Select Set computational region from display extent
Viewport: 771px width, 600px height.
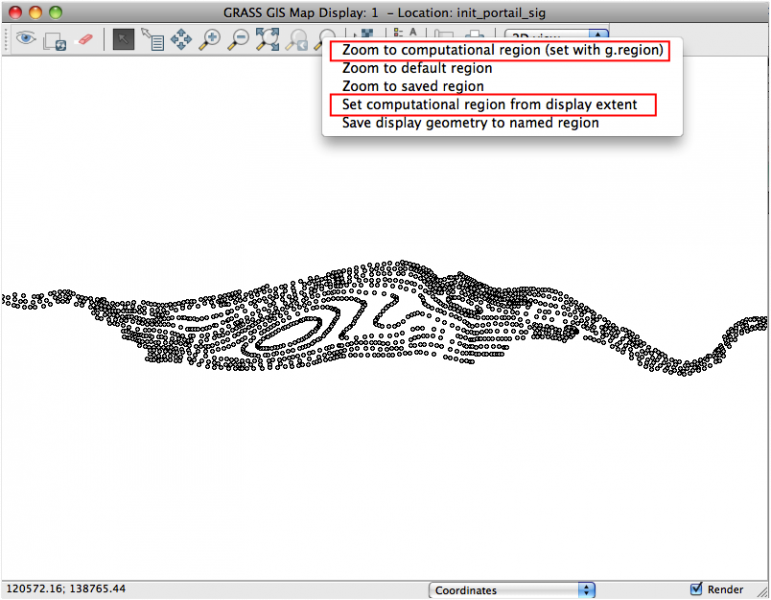pyautogui.click(x=490, y=104)
